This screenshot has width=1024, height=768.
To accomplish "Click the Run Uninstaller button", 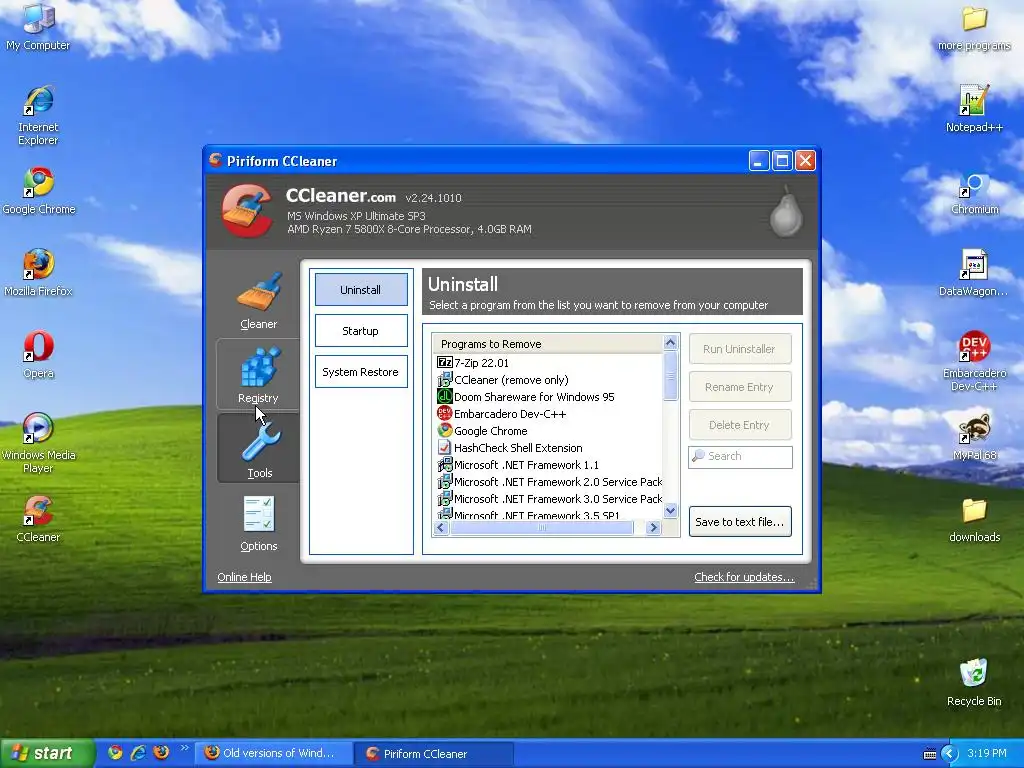I will tap(740, 349).
